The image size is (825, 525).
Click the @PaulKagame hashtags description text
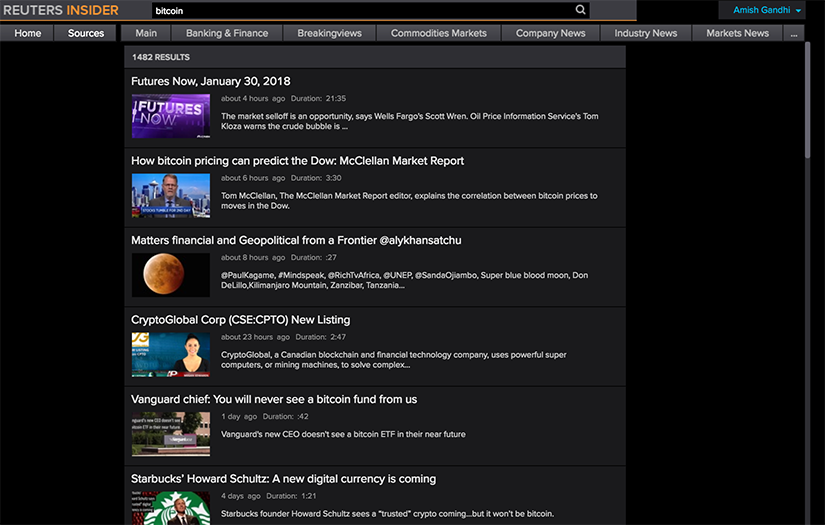click(x=404, y=280)
